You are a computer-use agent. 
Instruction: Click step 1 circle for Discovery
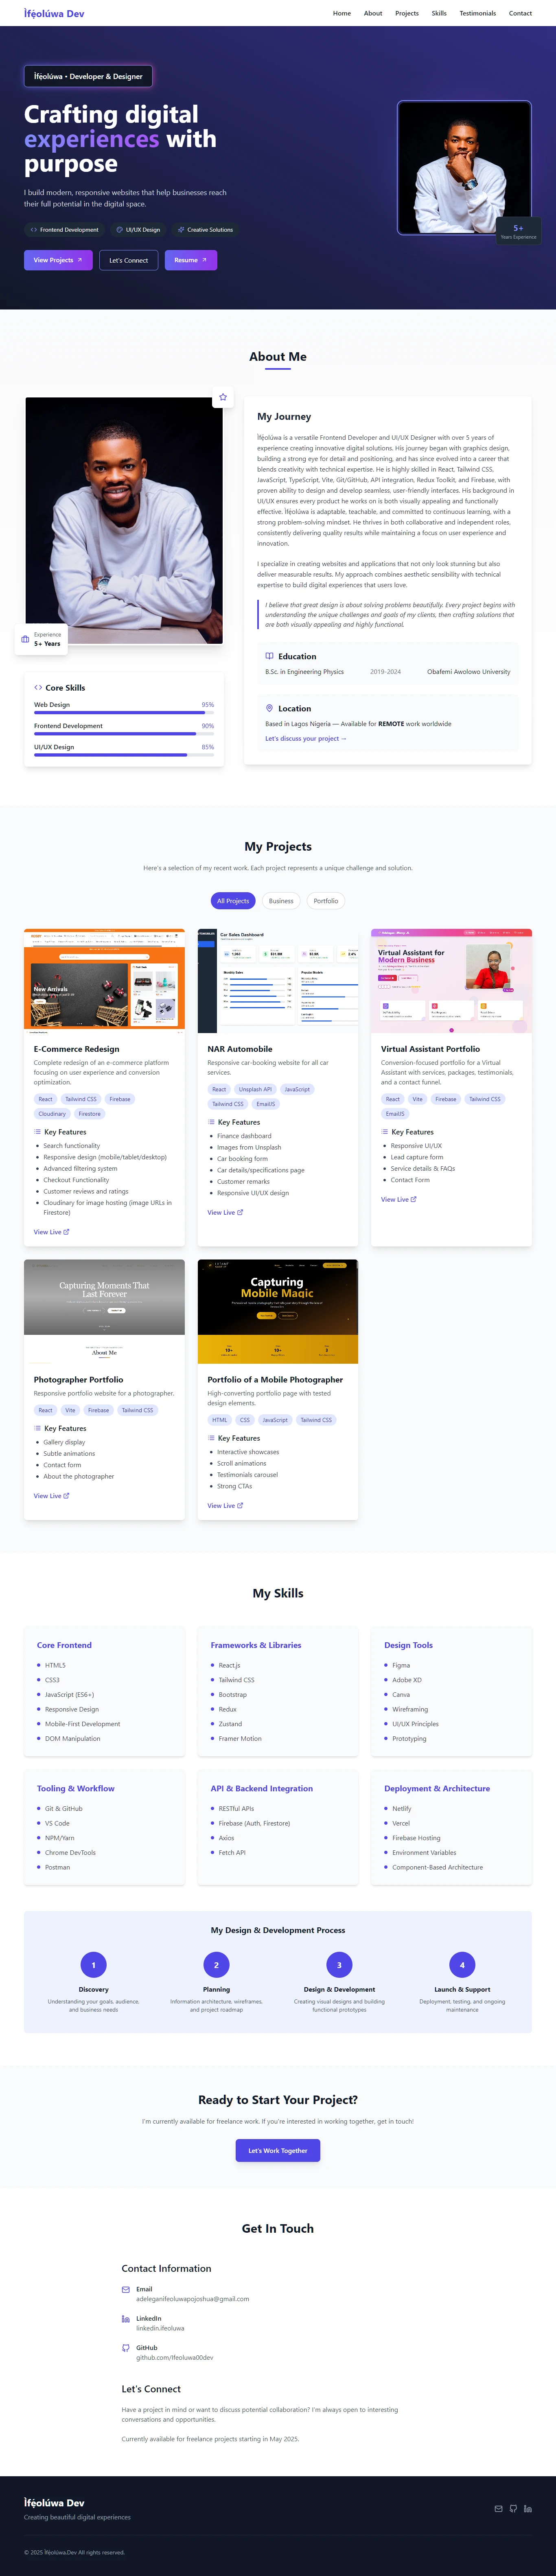[x=94, y=1965]
